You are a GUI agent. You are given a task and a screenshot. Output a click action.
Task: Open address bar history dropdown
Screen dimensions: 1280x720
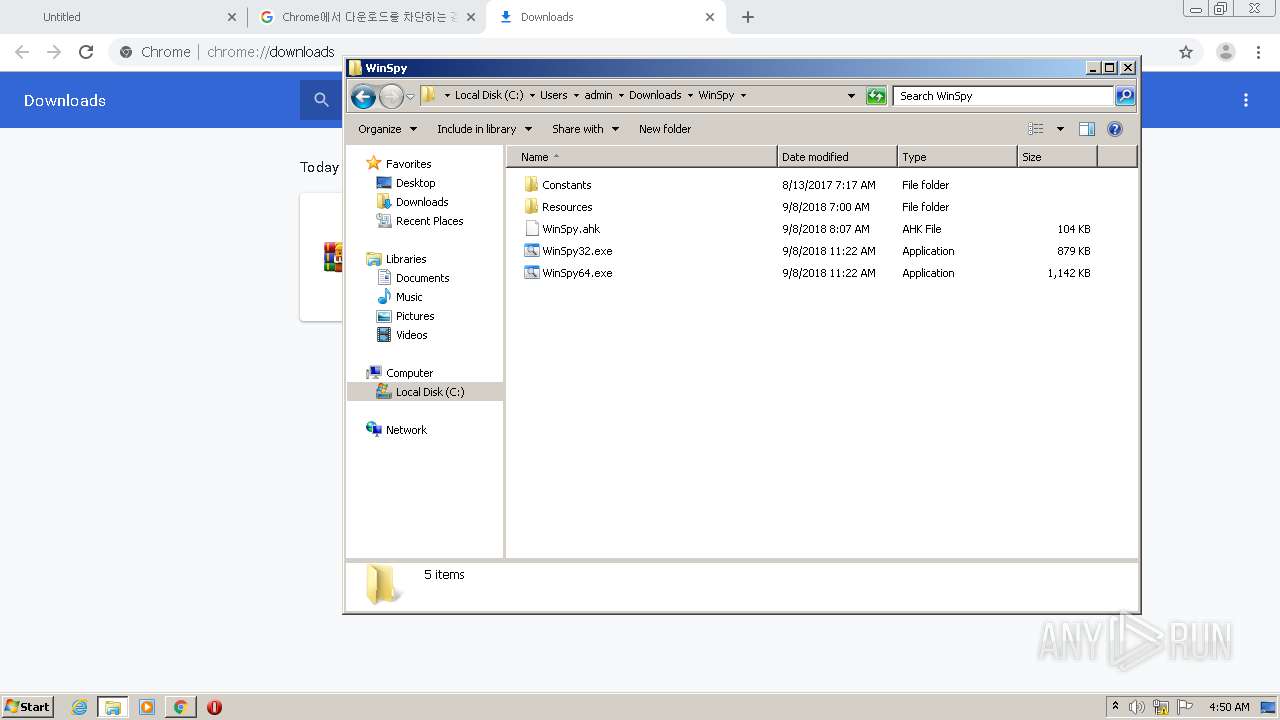click(x=851, y=96)
